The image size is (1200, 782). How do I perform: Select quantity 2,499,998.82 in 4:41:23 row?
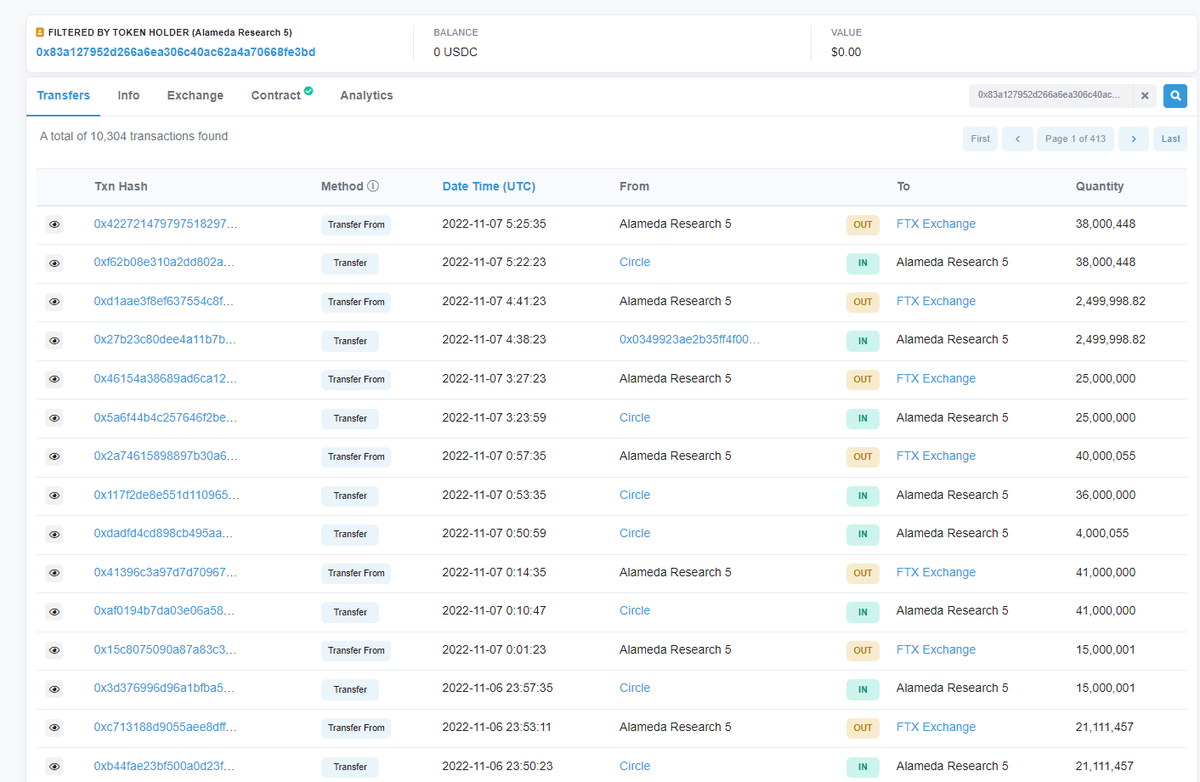[x=1110, y=301]
